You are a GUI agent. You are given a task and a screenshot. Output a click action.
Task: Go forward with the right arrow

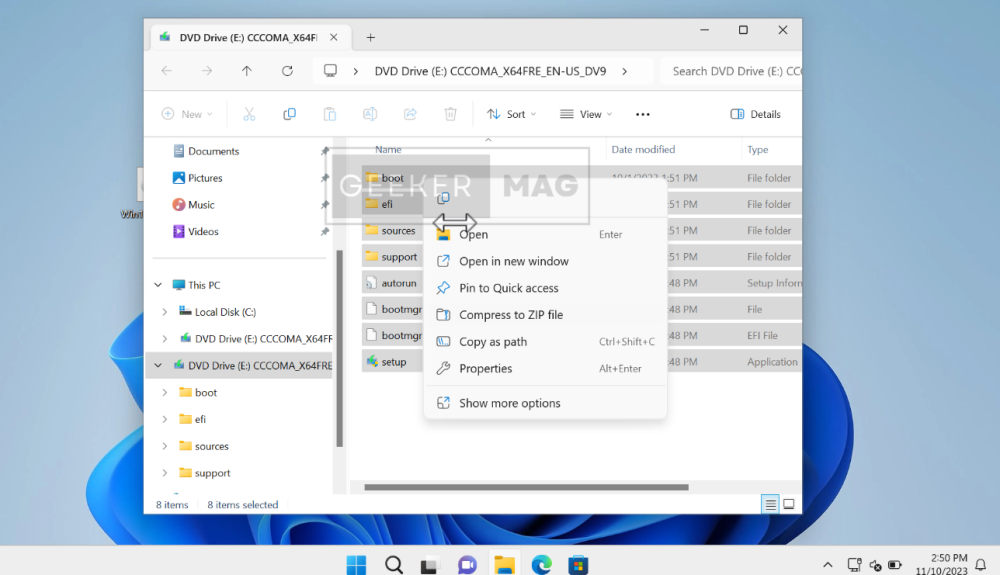(207, 71)
